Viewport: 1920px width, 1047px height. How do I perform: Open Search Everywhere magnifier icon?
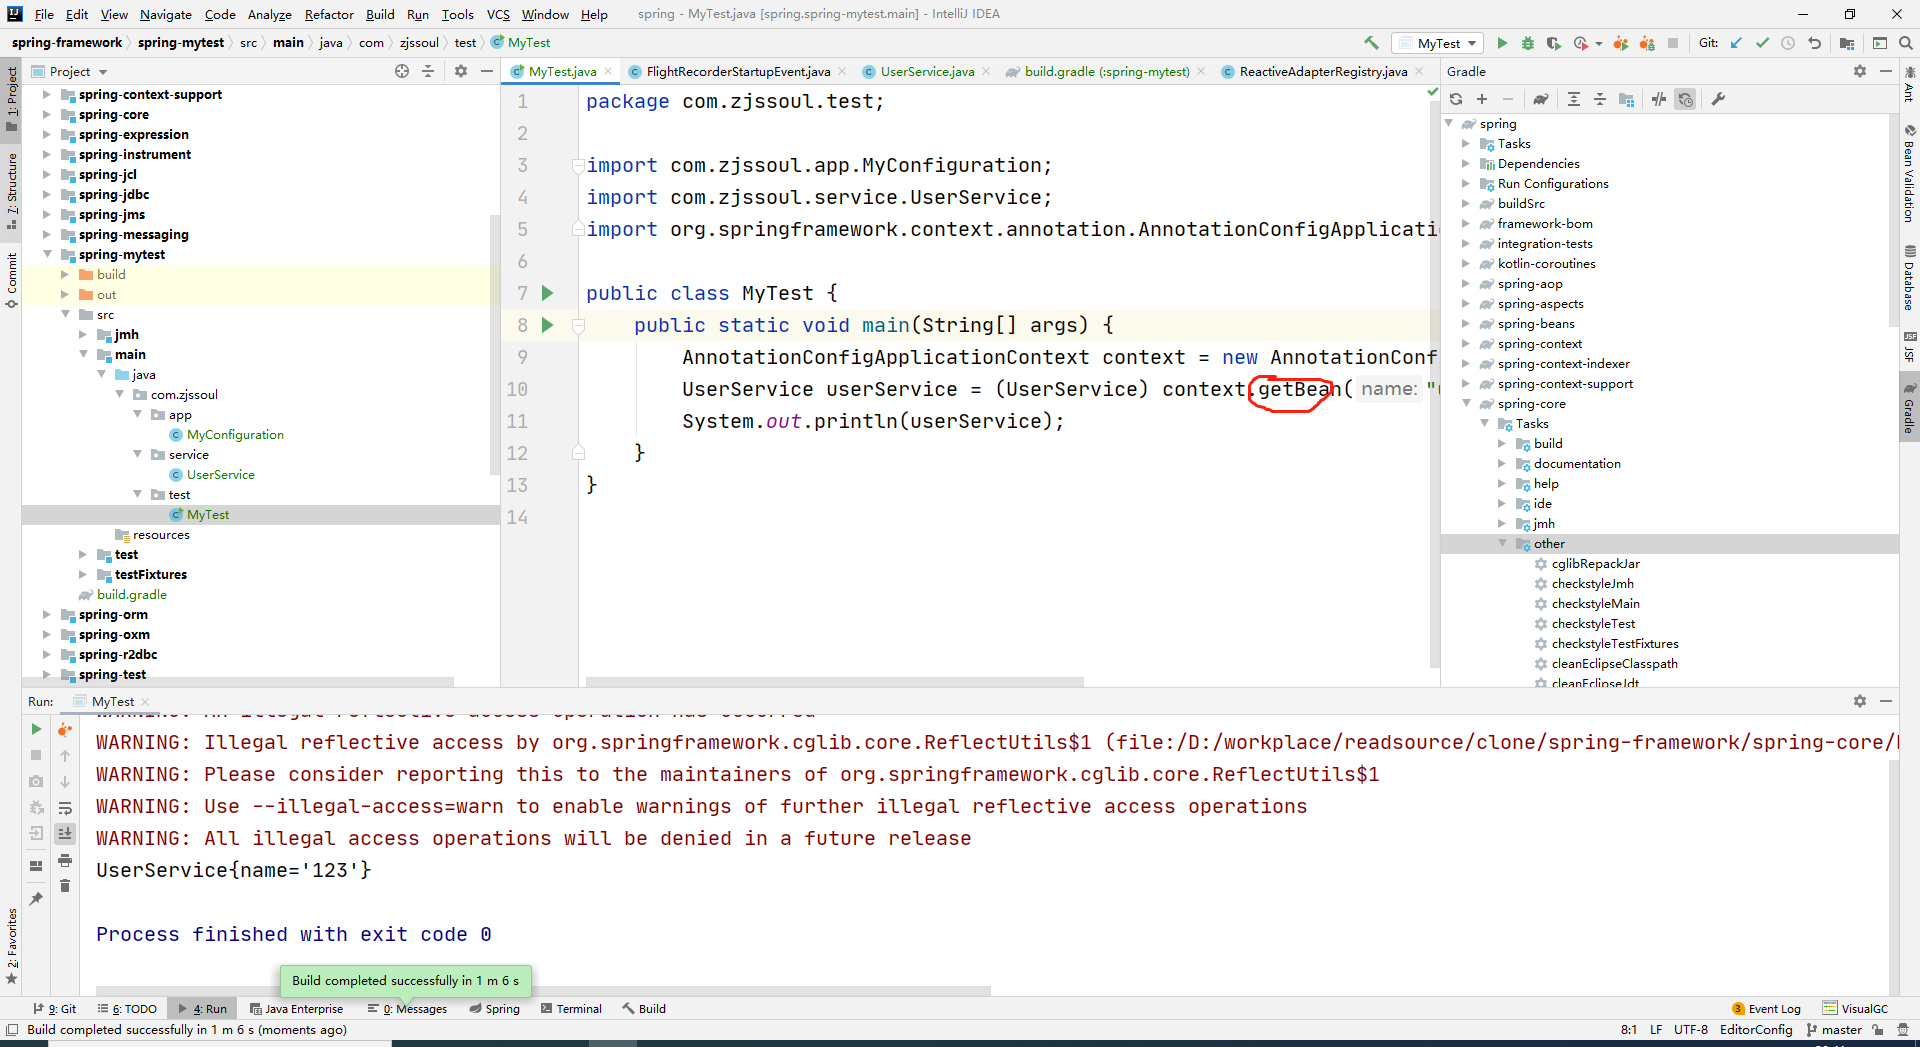[x=1906, y=43]
